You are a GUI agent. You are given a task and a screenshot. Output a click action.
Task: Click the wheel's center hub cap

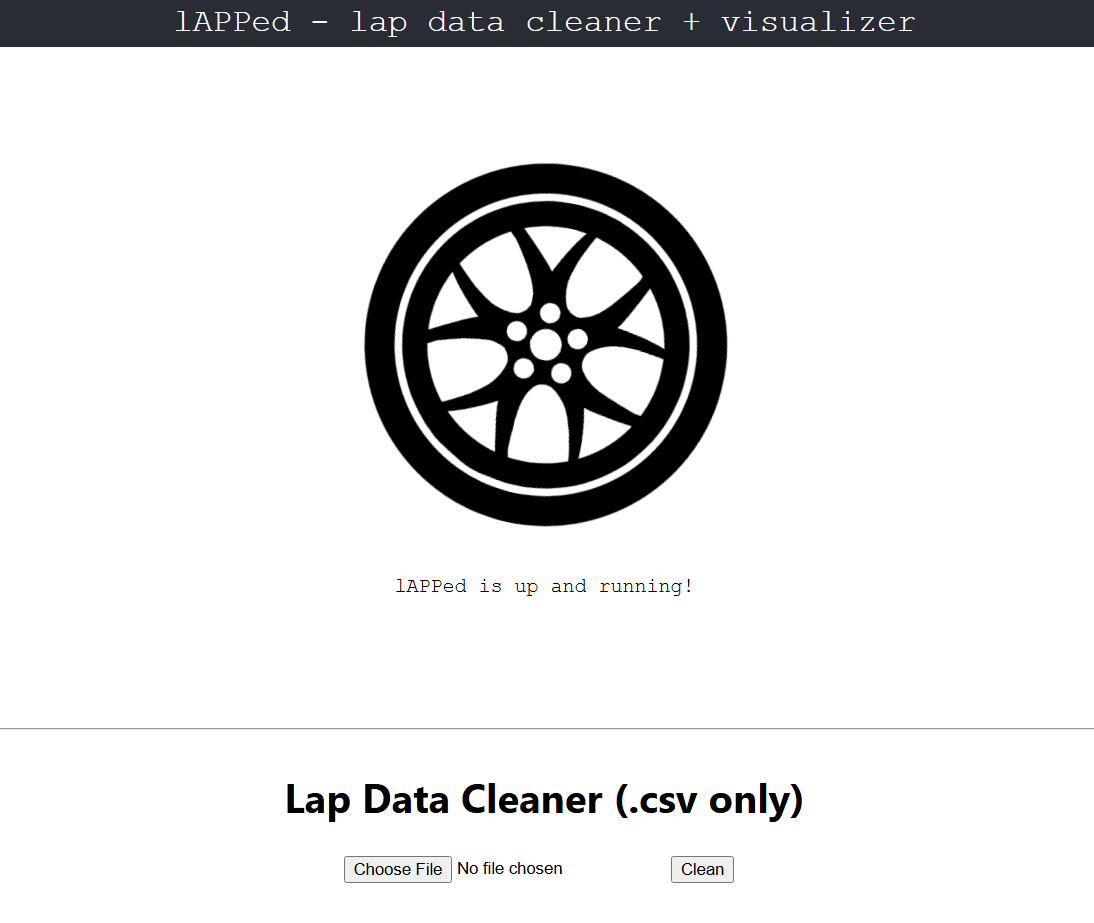546,345
